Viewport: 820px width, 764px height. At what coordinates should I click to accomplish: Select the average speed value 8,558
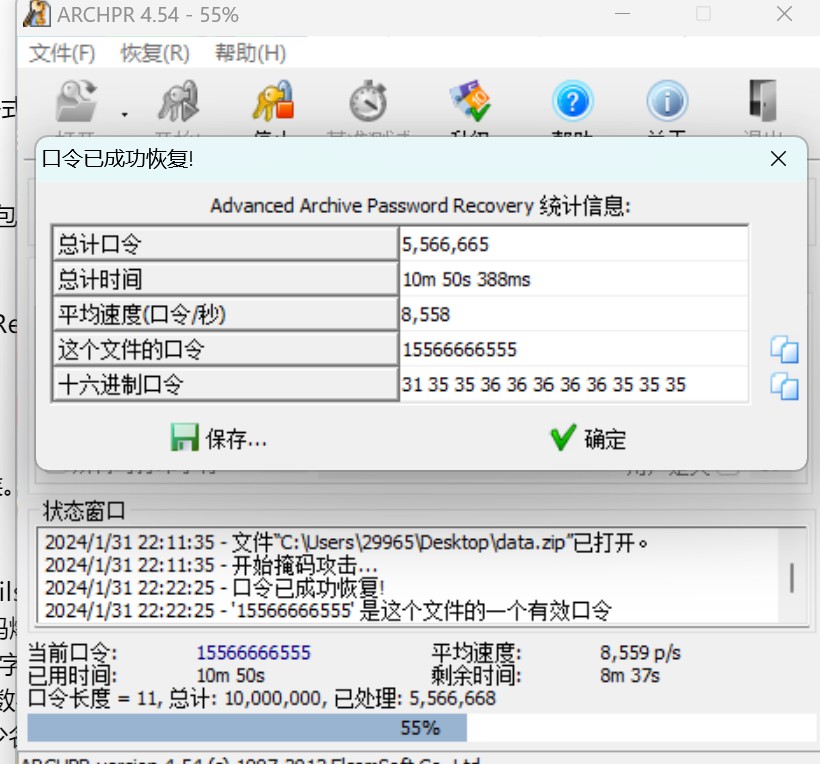(x=426, y=314)
